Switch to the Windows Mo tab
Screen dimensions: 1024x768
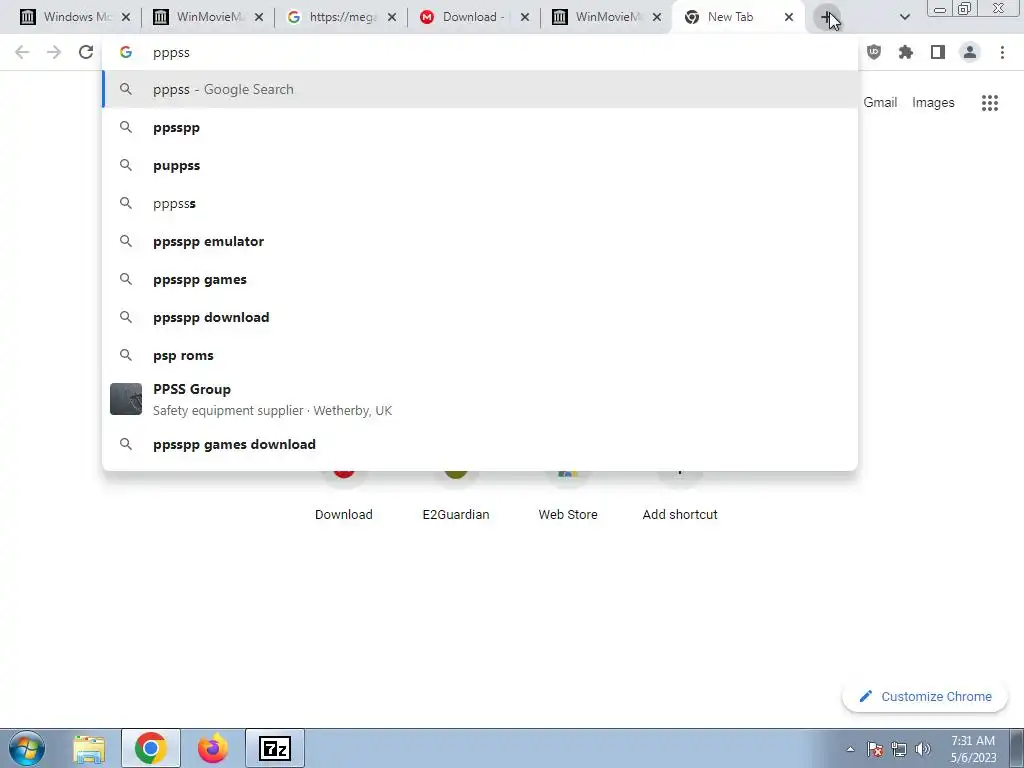point(70,18)
